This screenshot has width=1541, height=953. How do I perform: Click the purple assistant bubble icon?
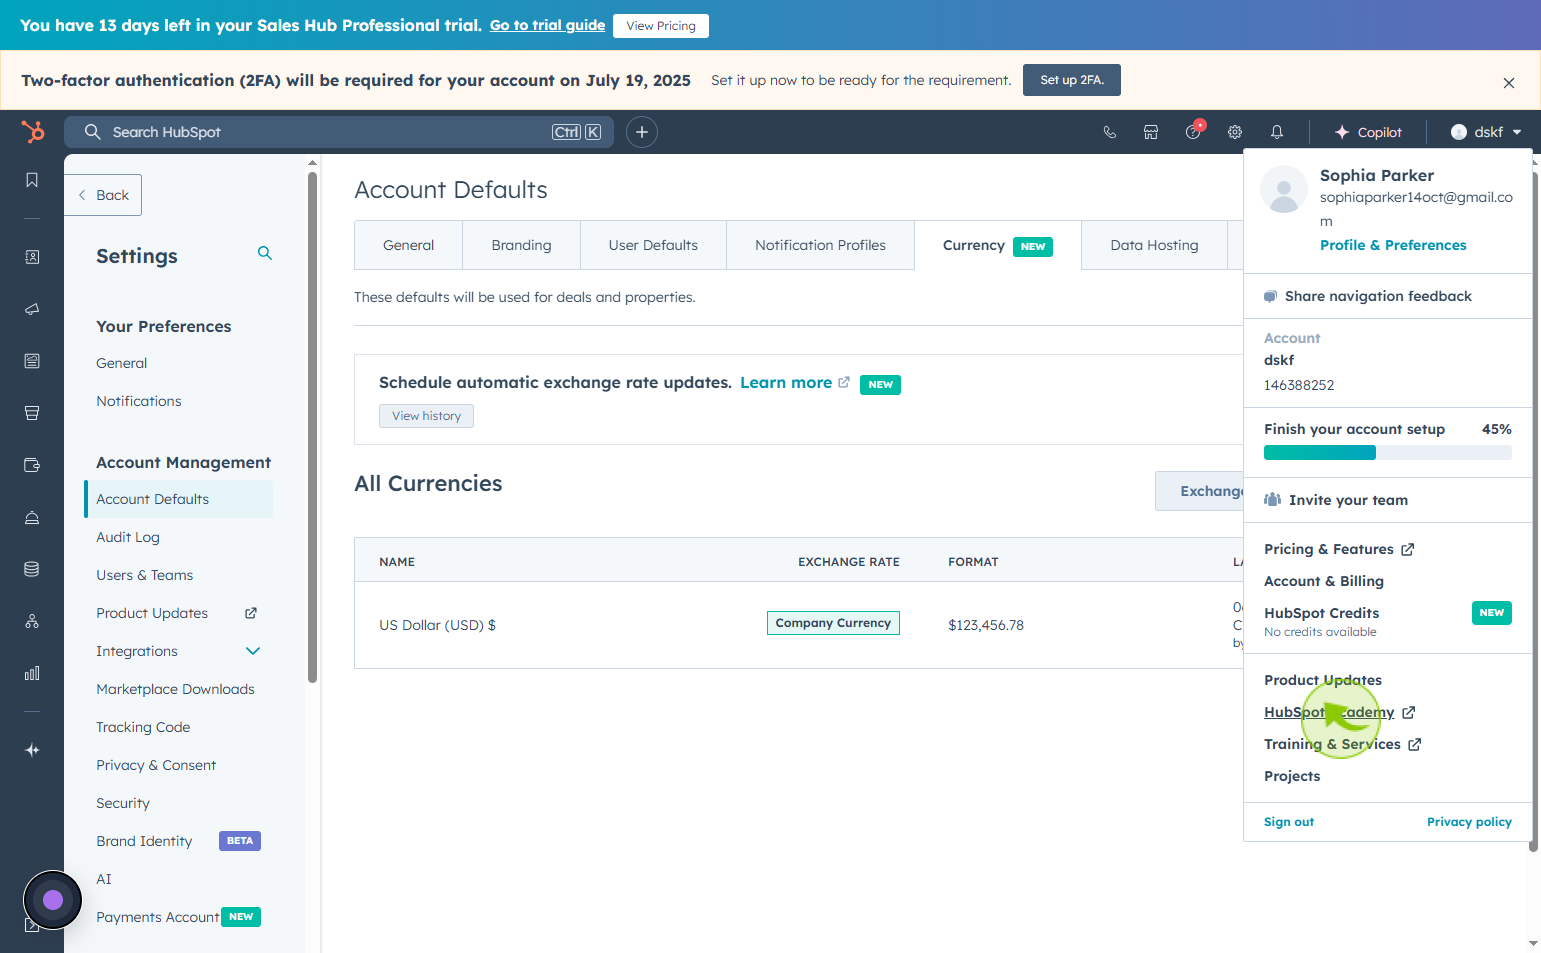click(x=53, y=900)
